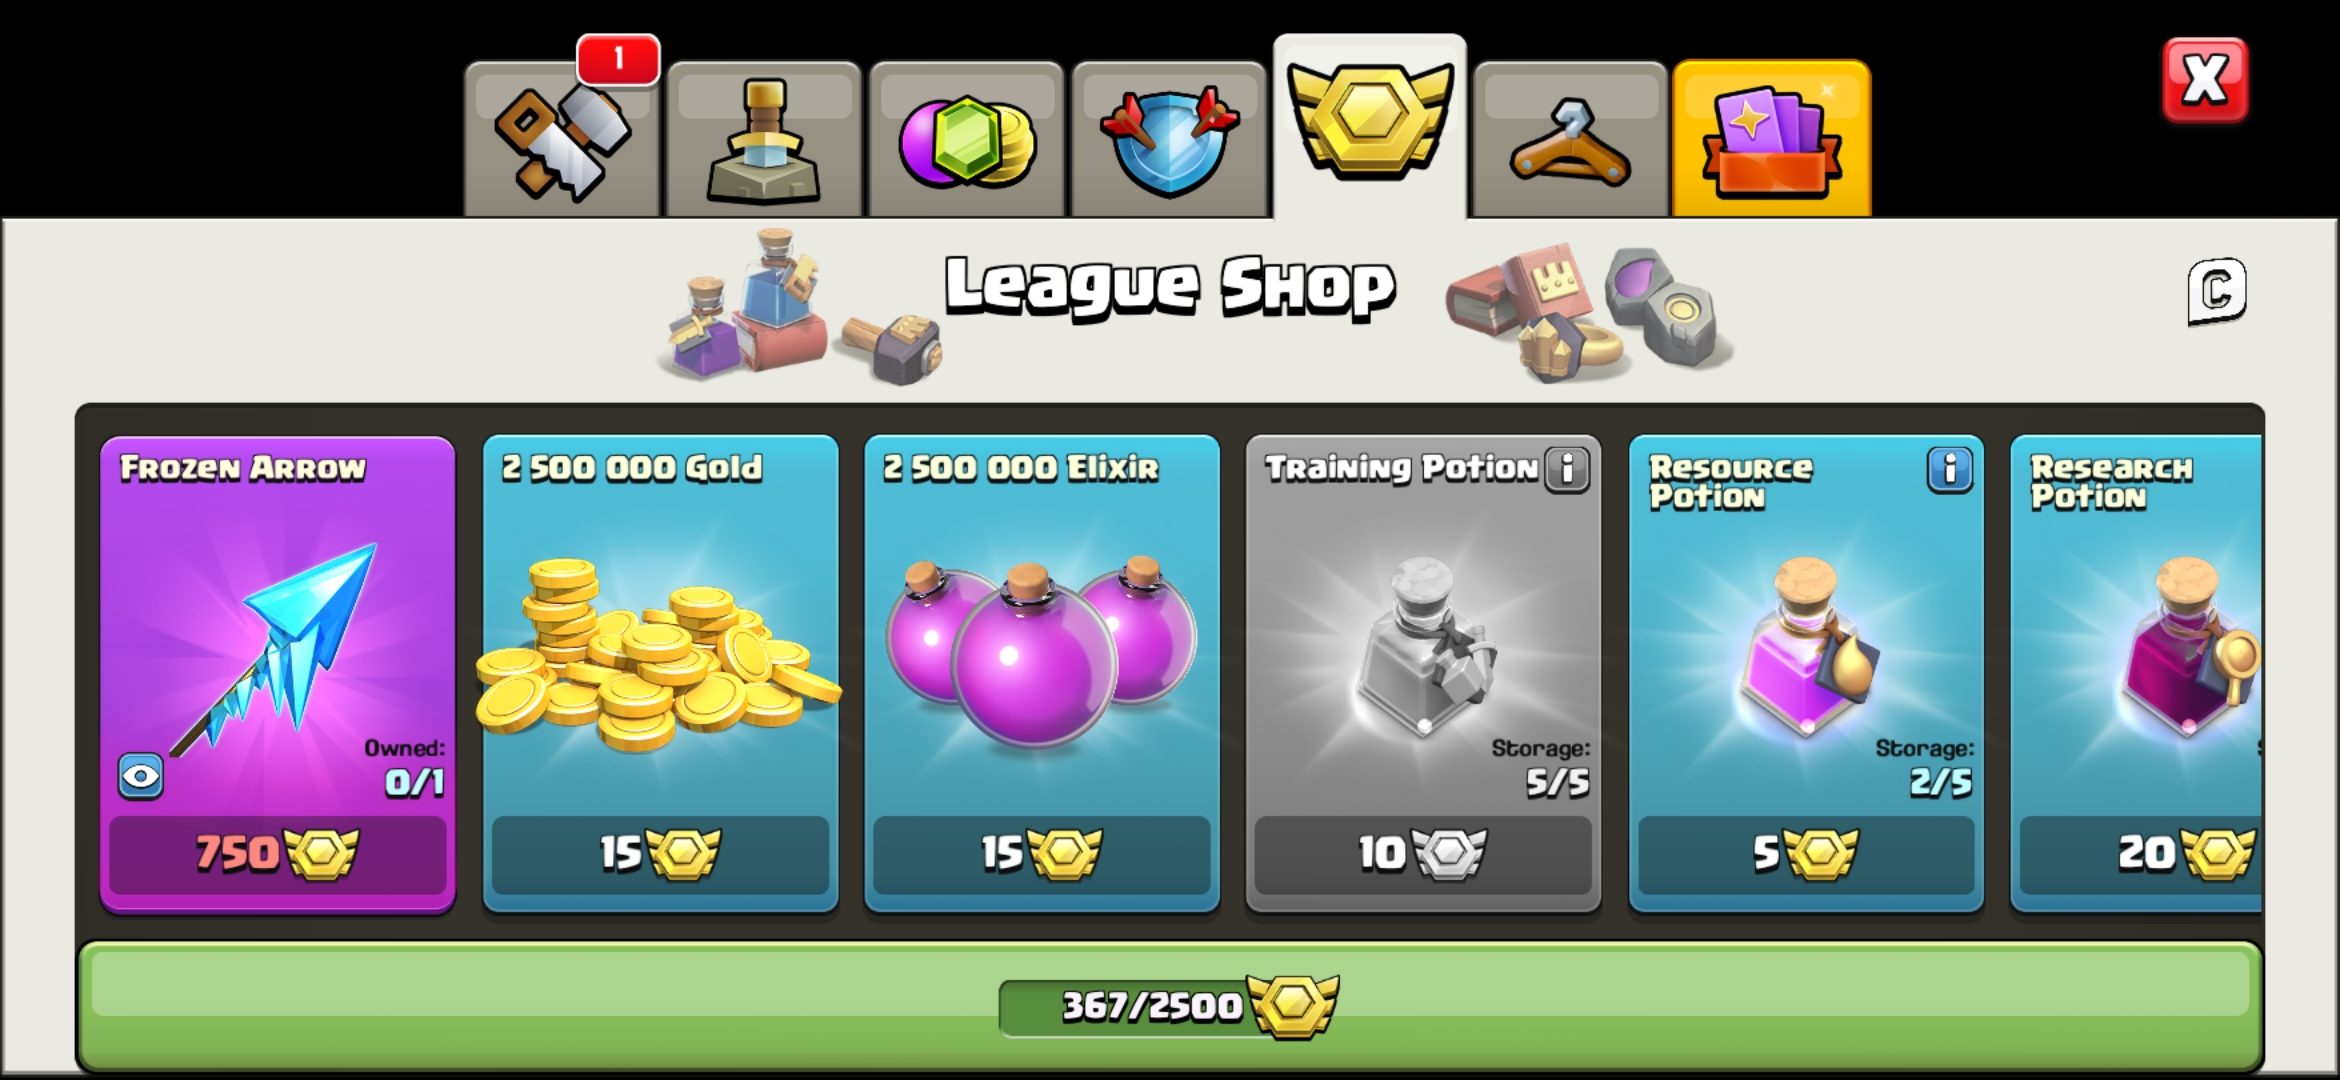Screen dimensions: 2340x1080
Task: Click the League Shop medal tab
Action: tap(1370, 127)
